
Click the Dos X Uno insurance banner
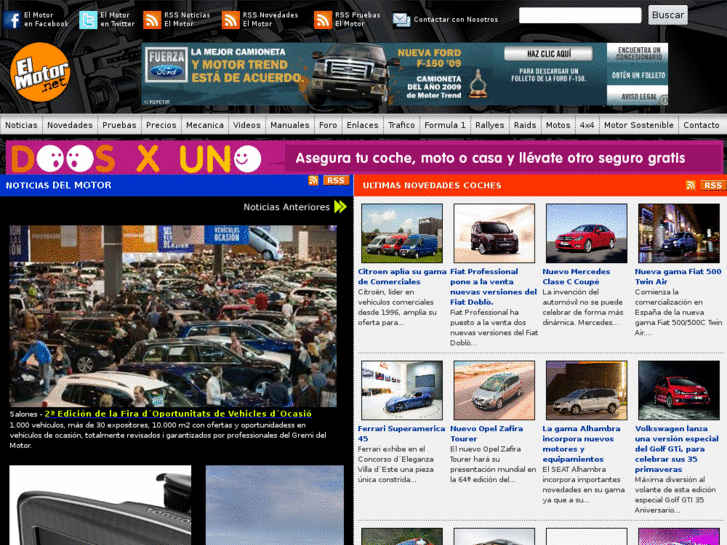coord(364,158)
